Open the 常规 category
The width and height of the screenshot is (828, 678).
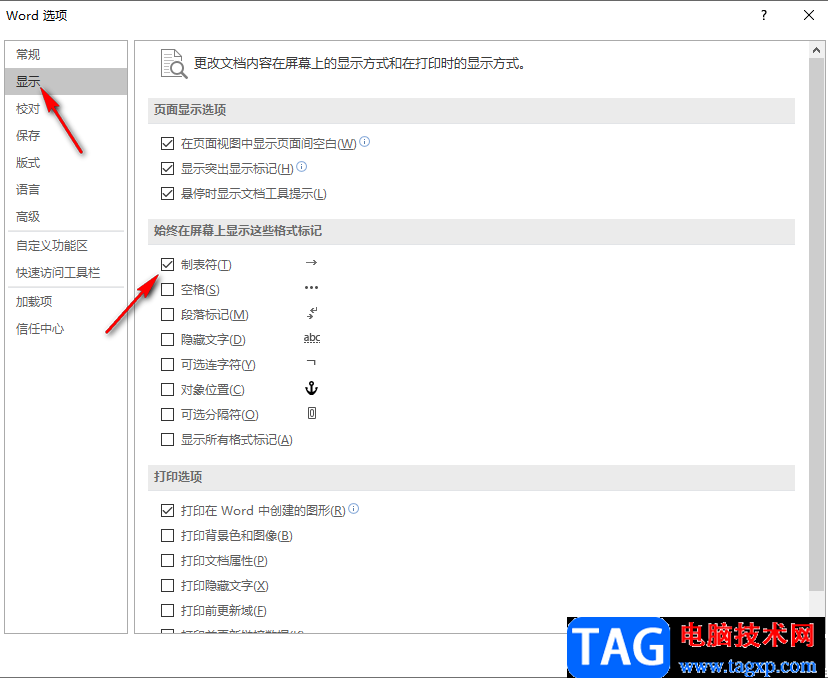65,54
